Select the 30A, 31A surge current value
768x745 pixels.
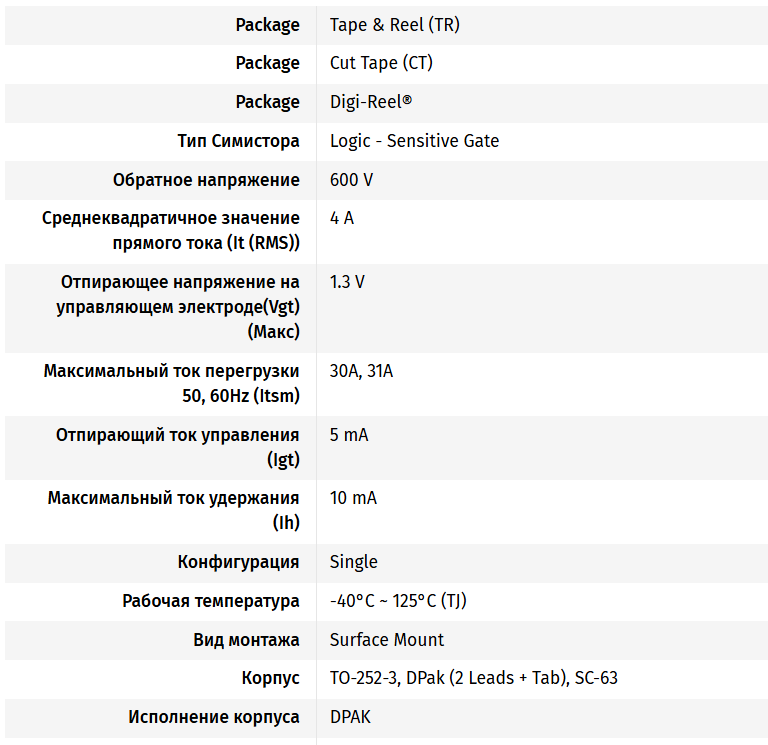tap(361, 371)
